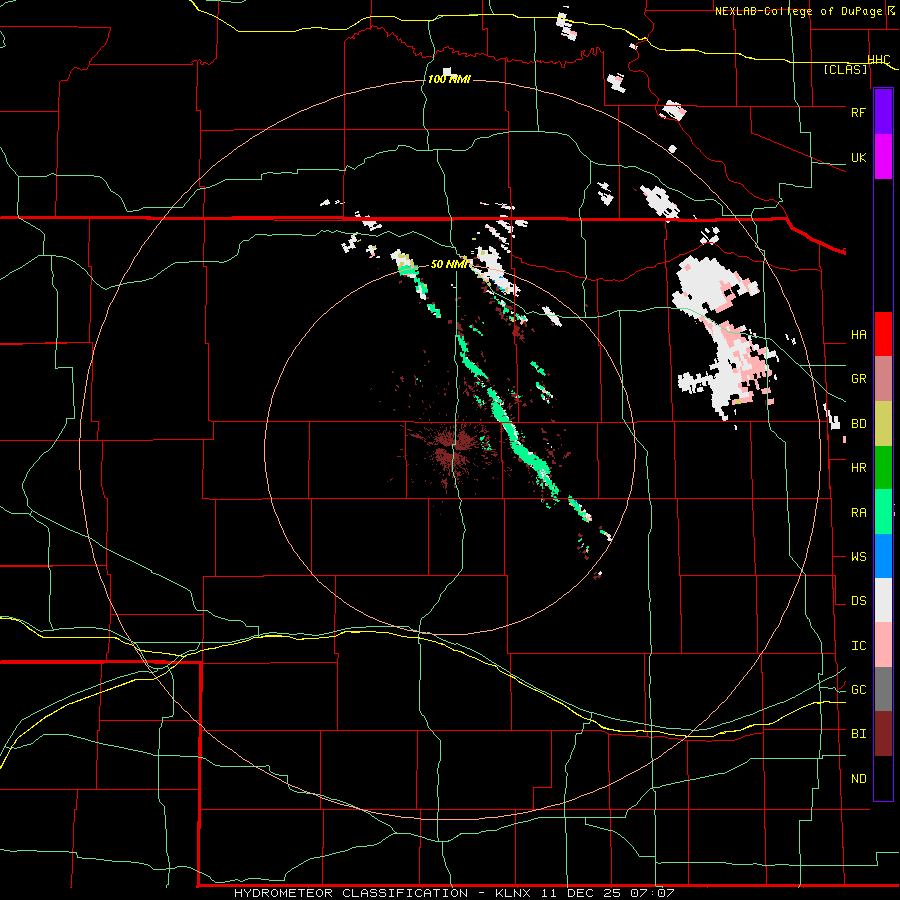This screenshot has height=900, width=900.
Task: Click the "WS" legend label
Action: [x=858, y=557]
